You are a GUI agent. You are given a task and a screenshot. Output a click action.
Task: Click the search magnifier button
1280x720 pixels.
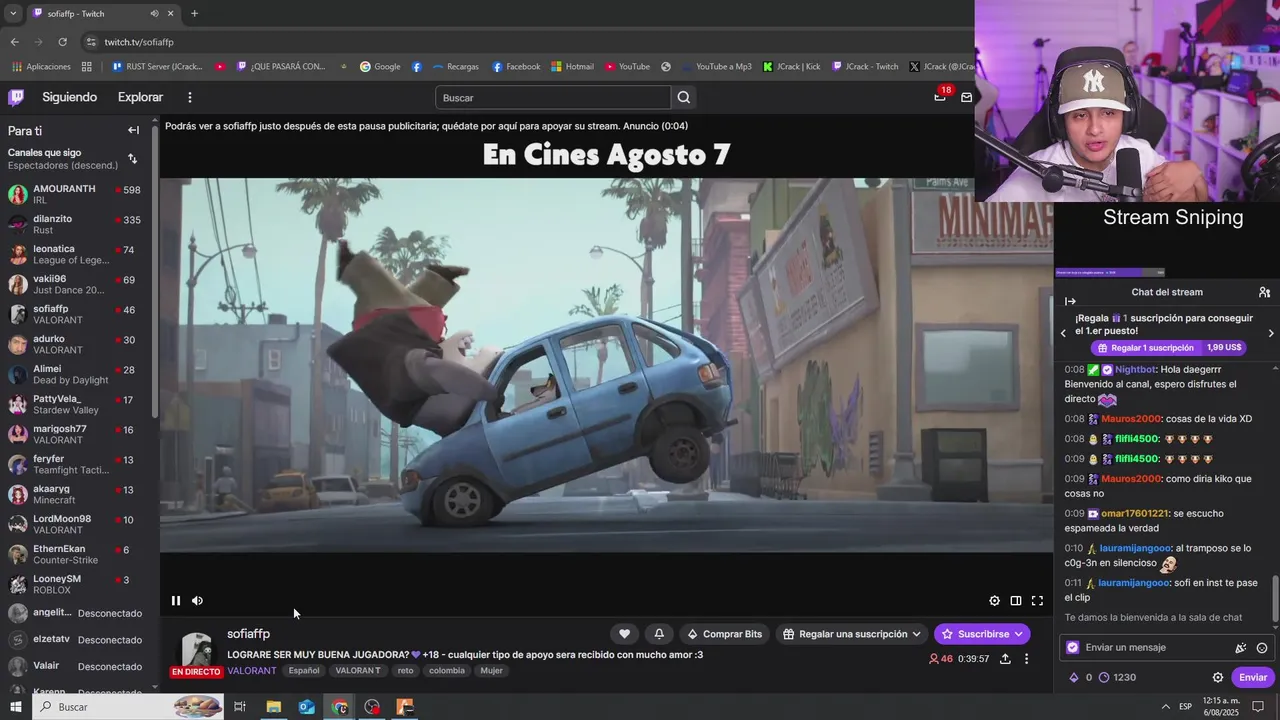[683, 97]
